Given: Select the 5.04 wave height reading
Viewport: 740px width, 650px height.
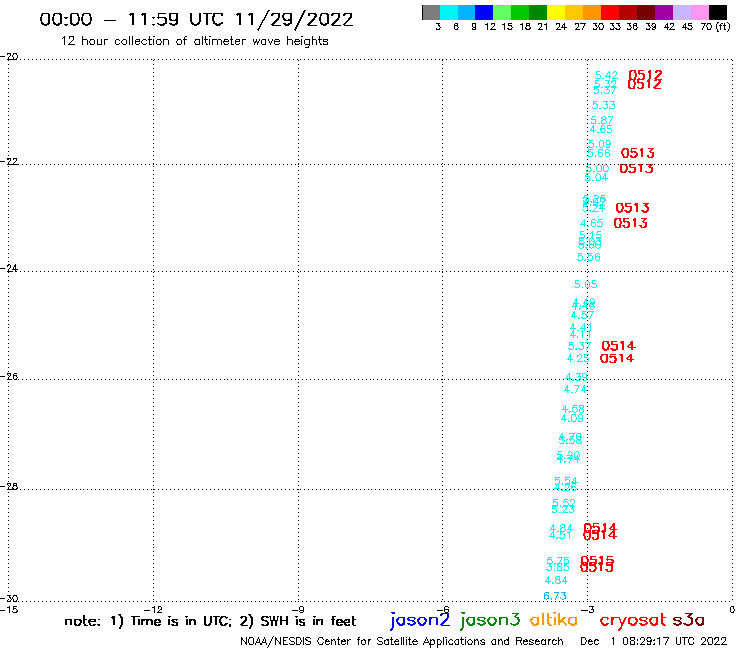Looking at the screenshot, I should tap(597, 177).
